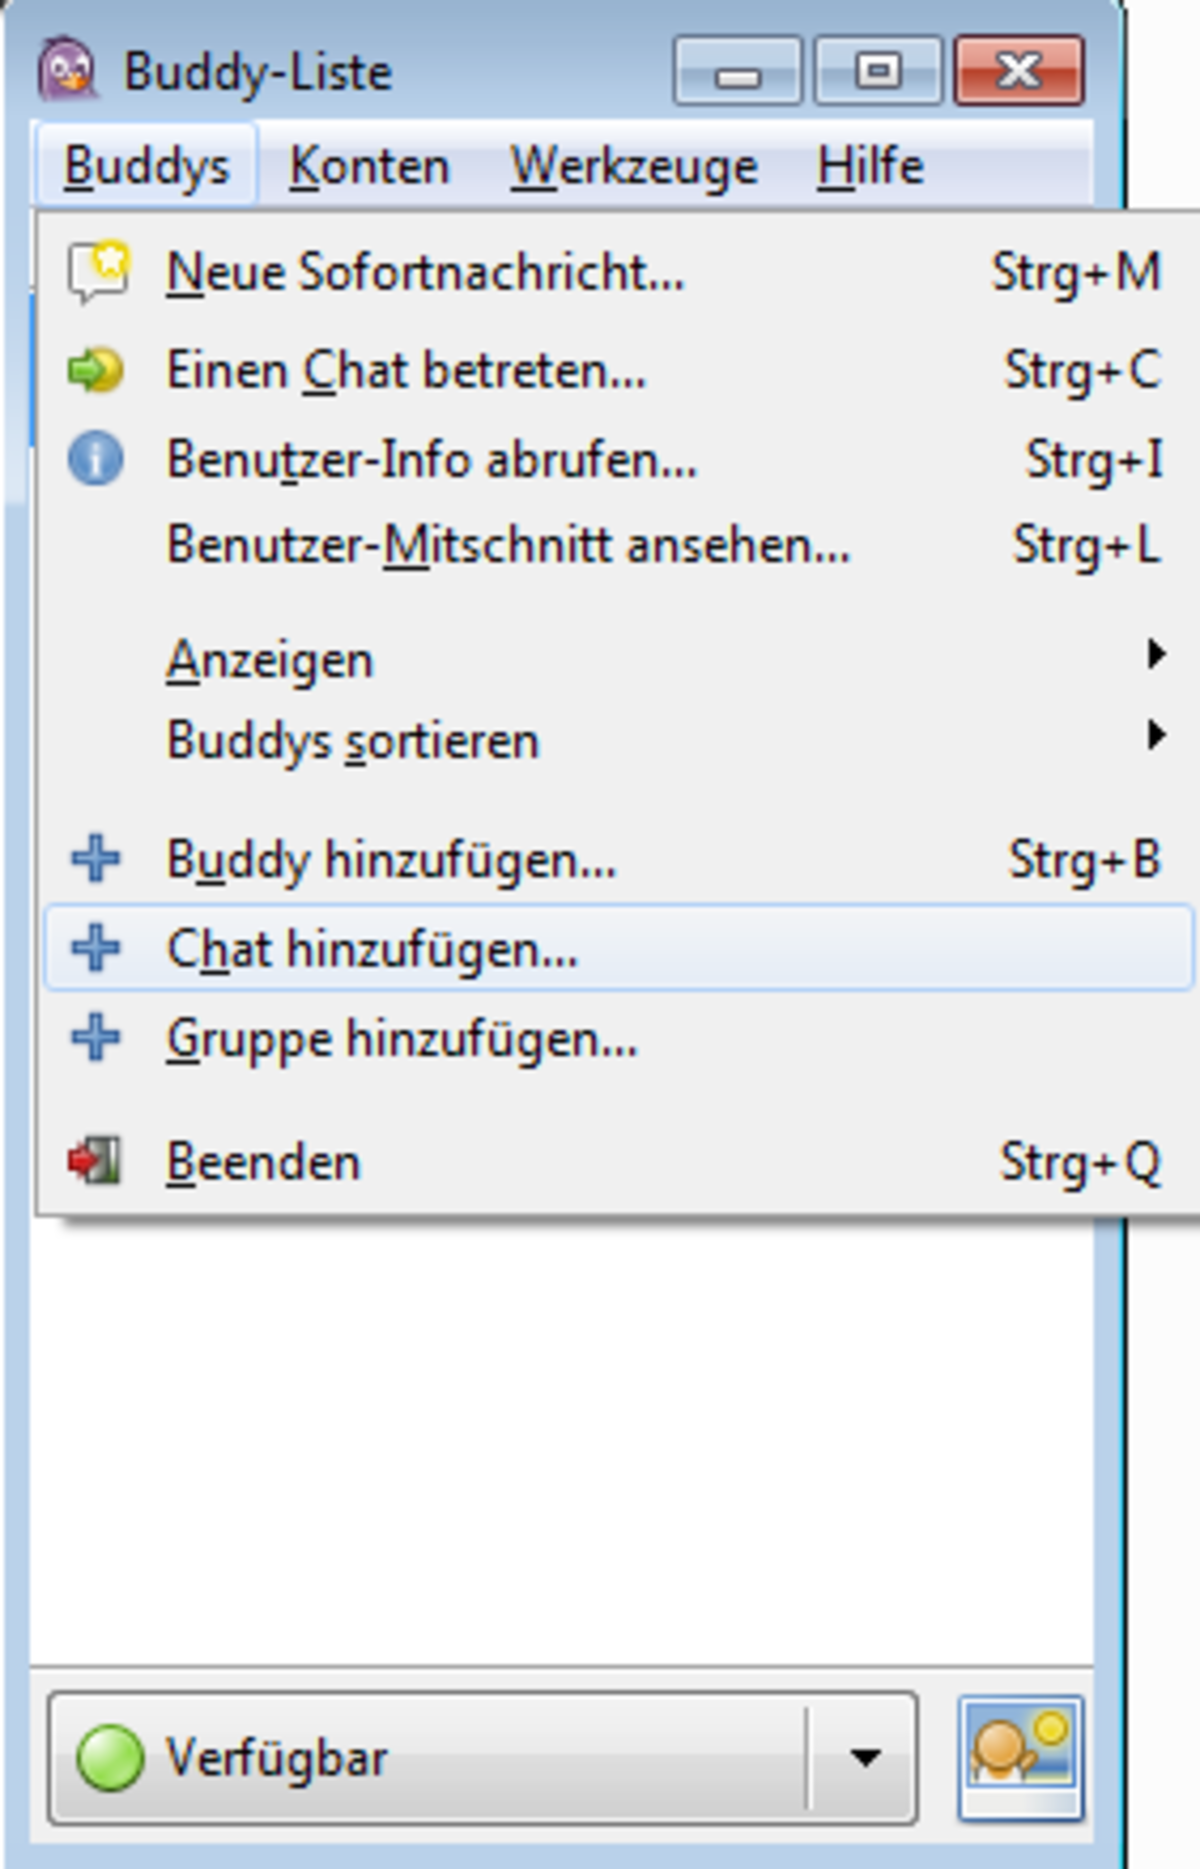Click the blue user info icon
1200x1869 pixels.
click(95, 459)
